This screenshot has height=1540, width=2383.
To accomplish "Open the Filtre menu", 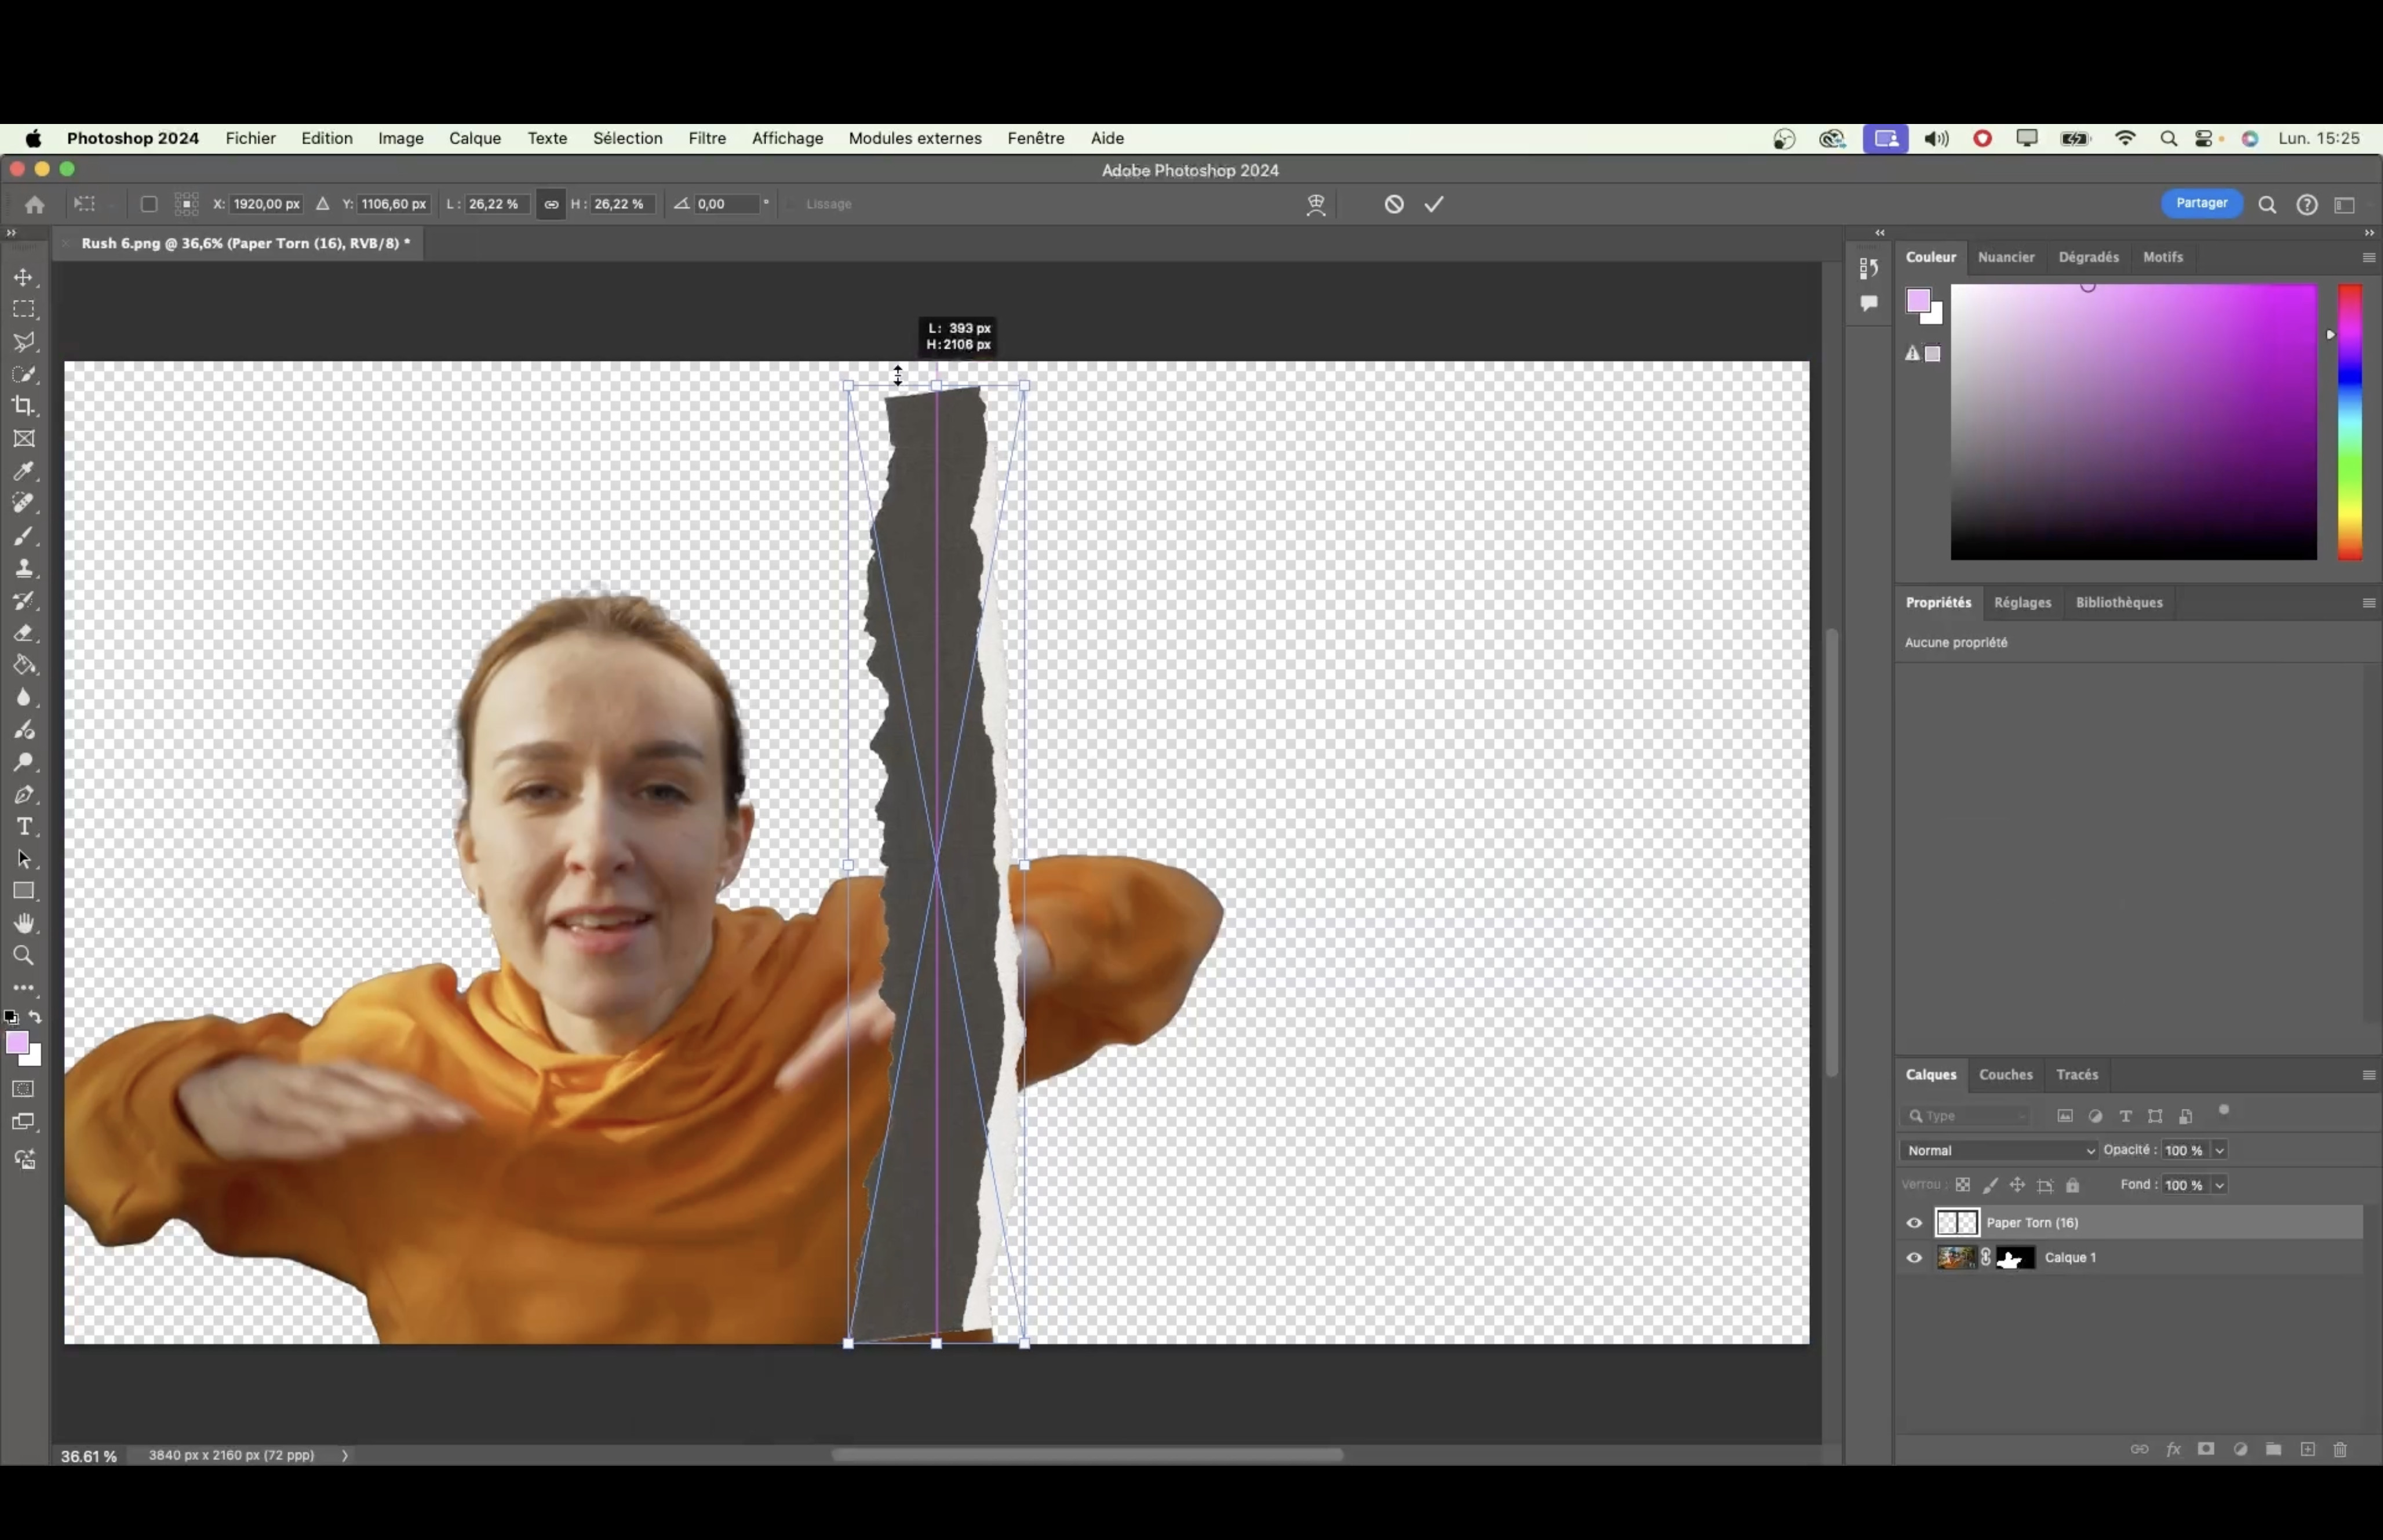I will pyautogui.click(x=706, y=138).
